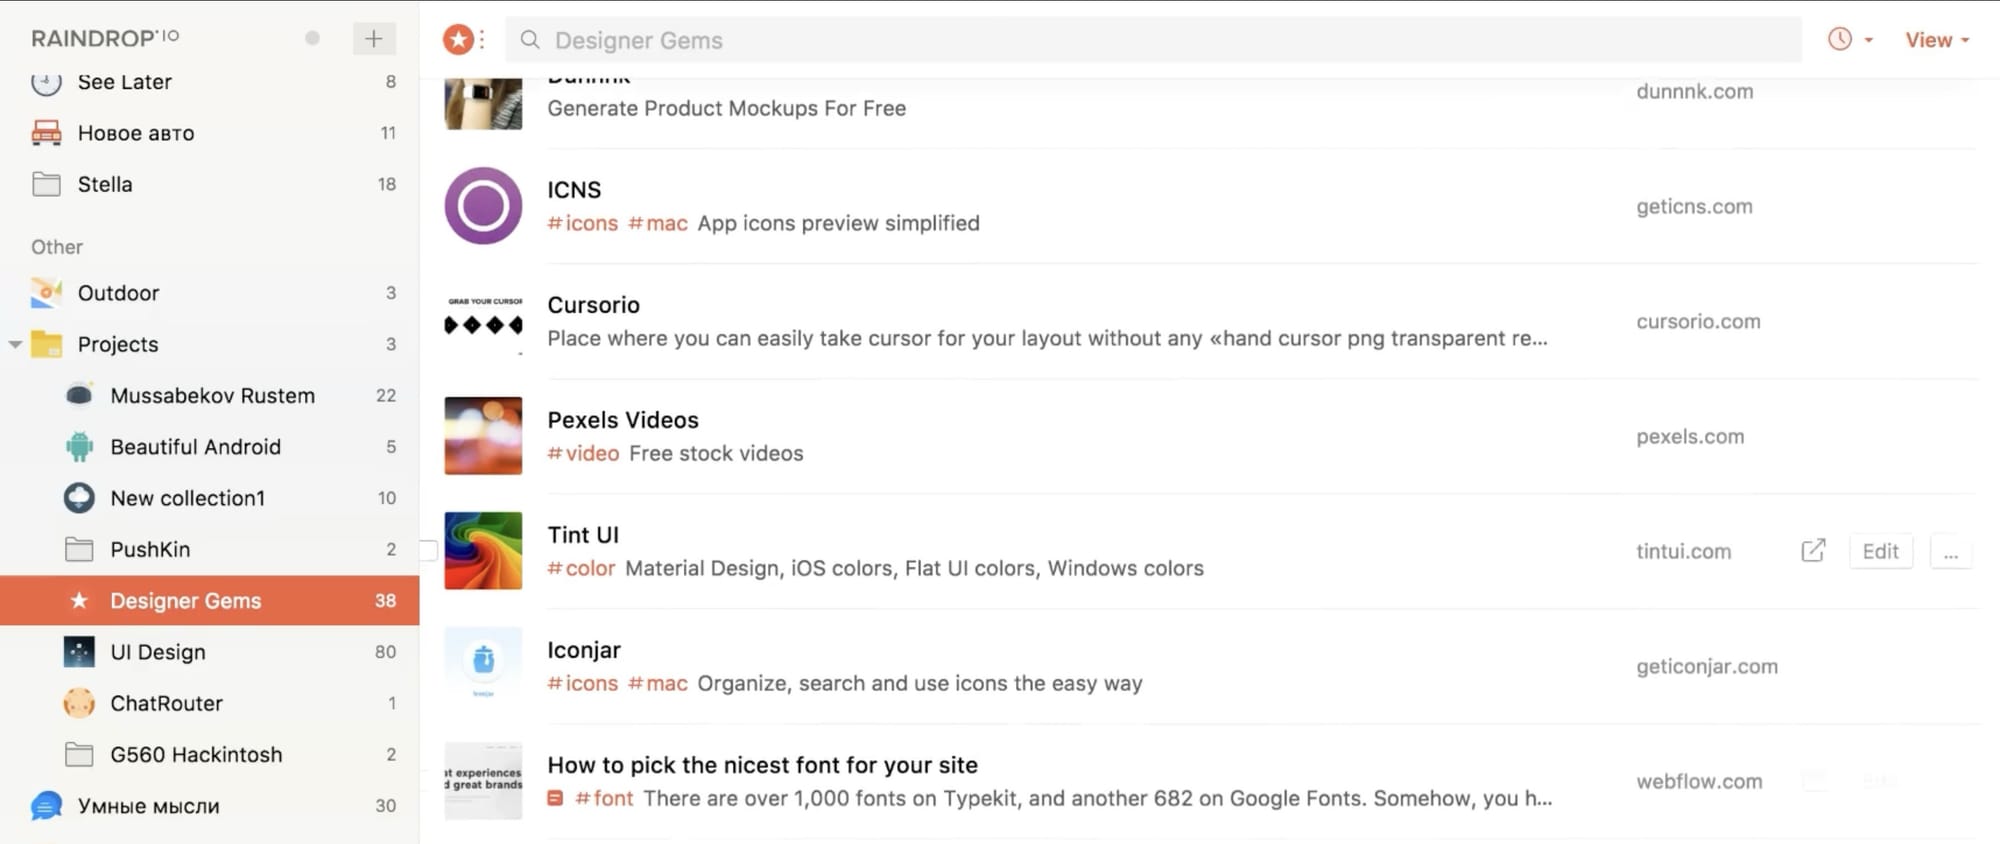Click the Beautiful Android robot icon

[79, 447]
